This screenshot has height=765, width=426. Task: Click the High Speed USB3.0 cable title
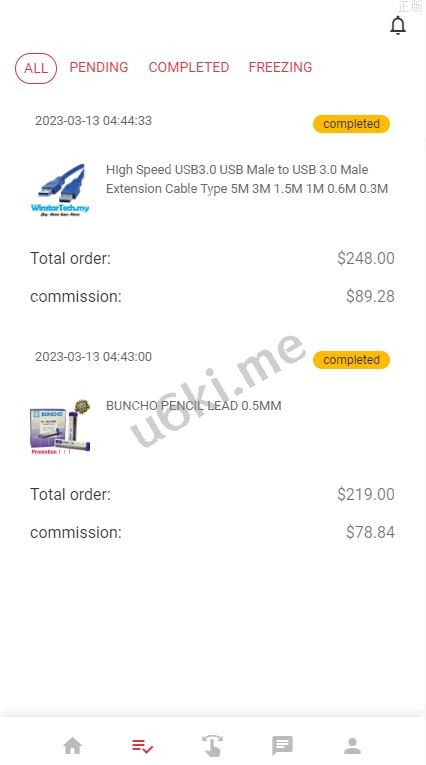247,179
